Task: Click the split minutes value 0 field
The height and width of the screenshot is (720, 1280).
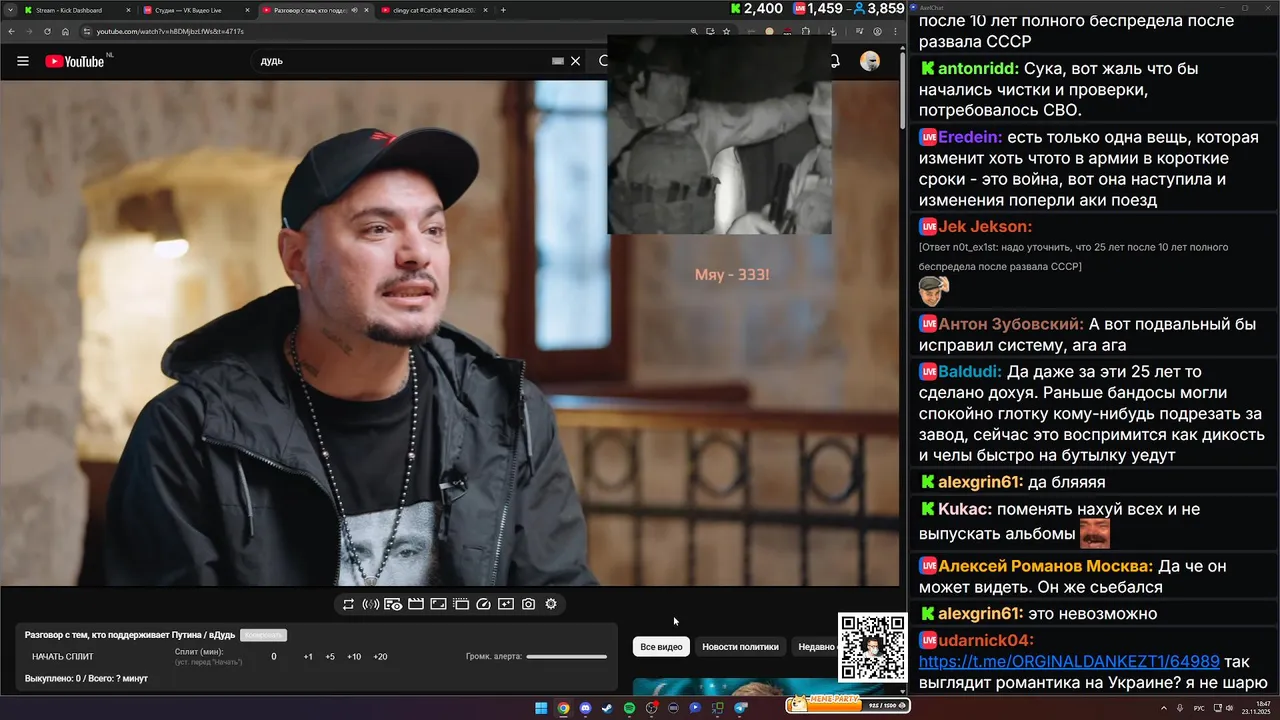Action: coord(274,657)
